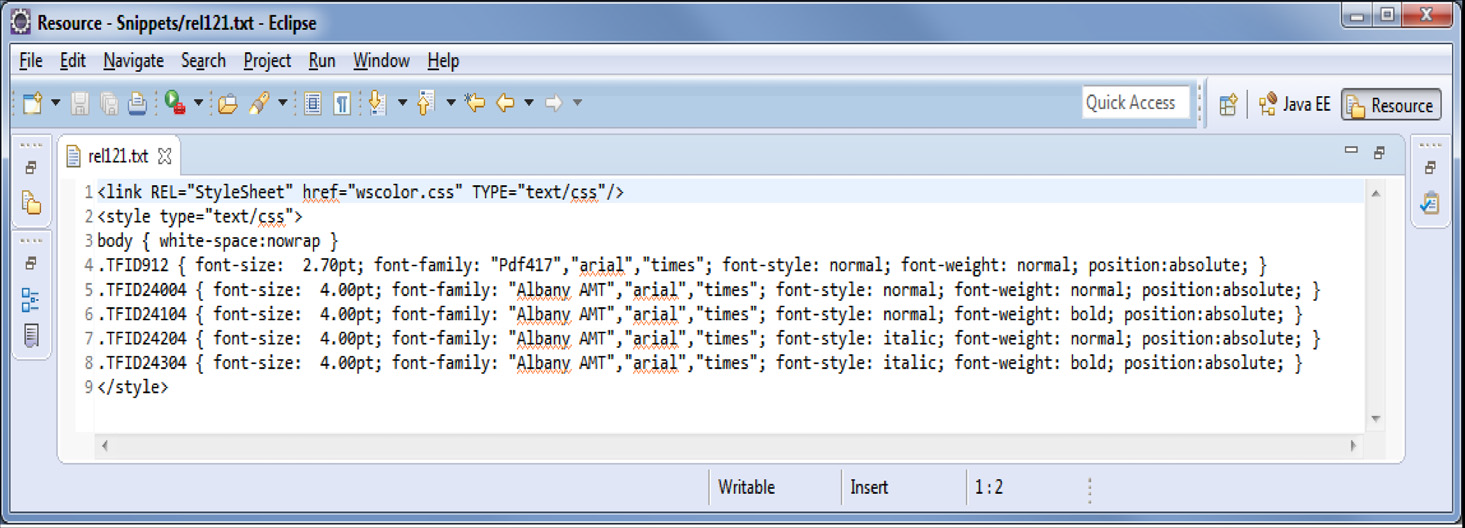1465x528 pixels.
Task: Toggle show whitespace characters
Action: coord(342,103)
